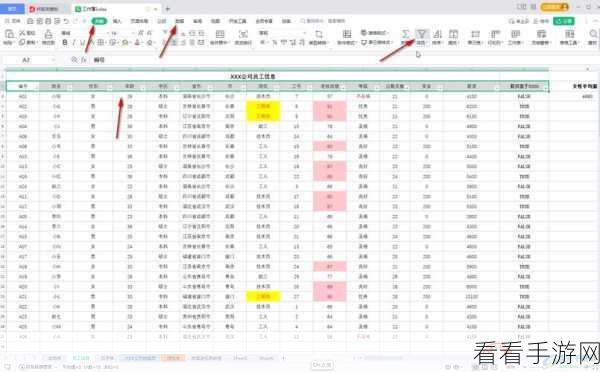Pick the fill color bucket swatch
This screenshot has width=600, height=372.
coord(125,42)
